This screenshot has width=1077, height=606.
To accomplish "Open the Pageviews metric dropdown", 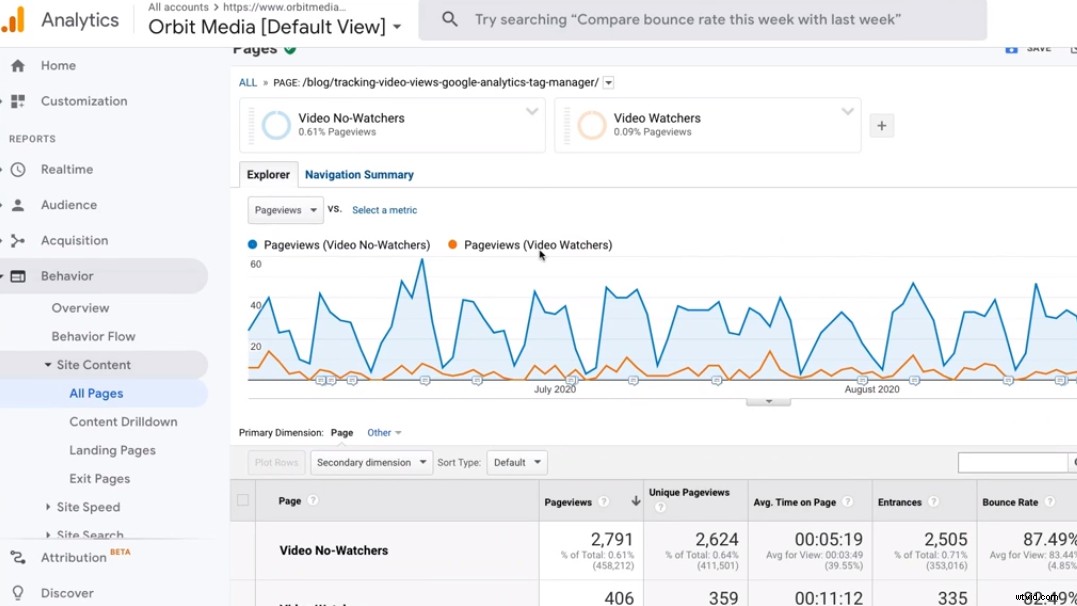I will [x=284, y=210].
